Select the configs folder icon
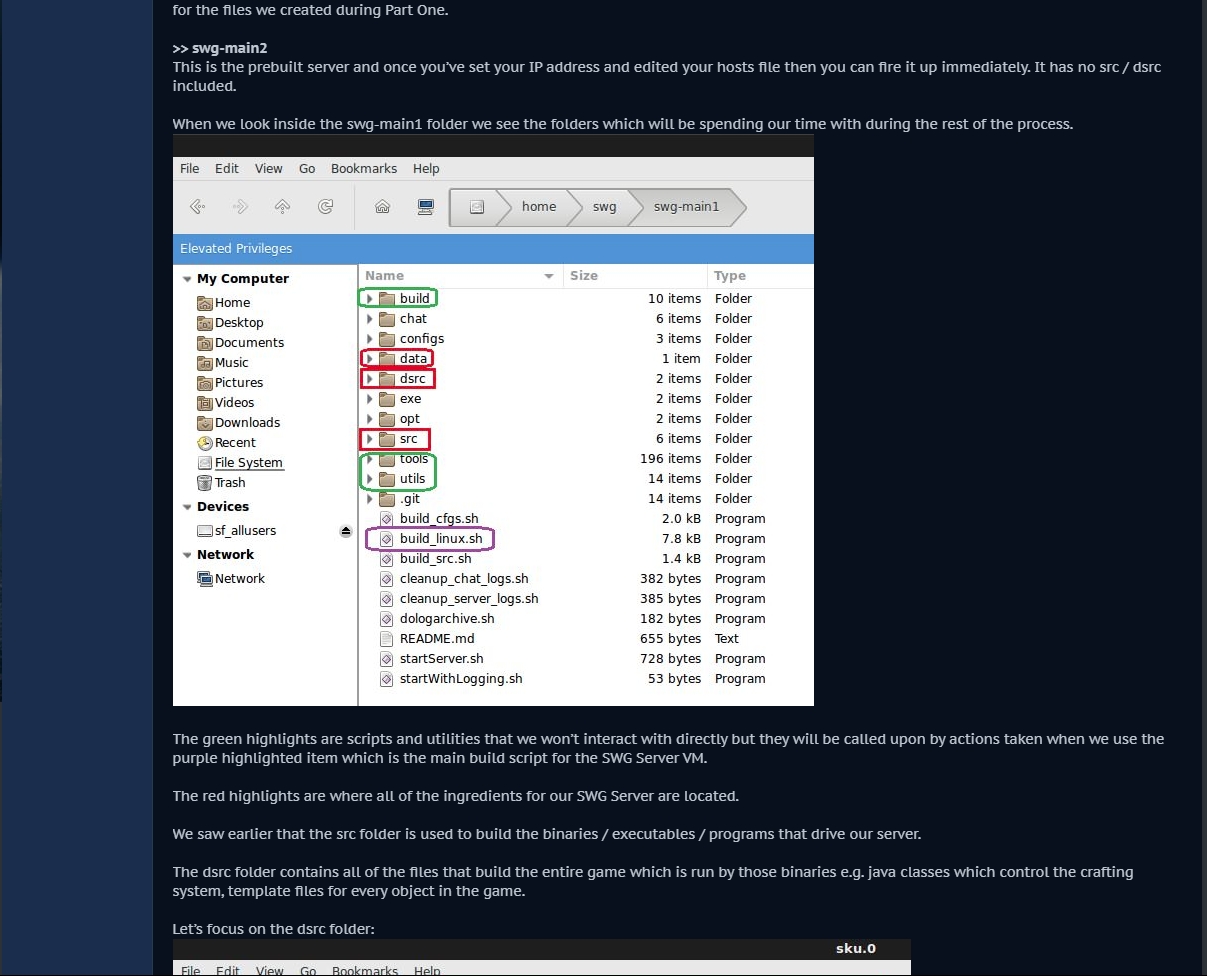This screenshot has height=976, width=1207. [387, 339]
